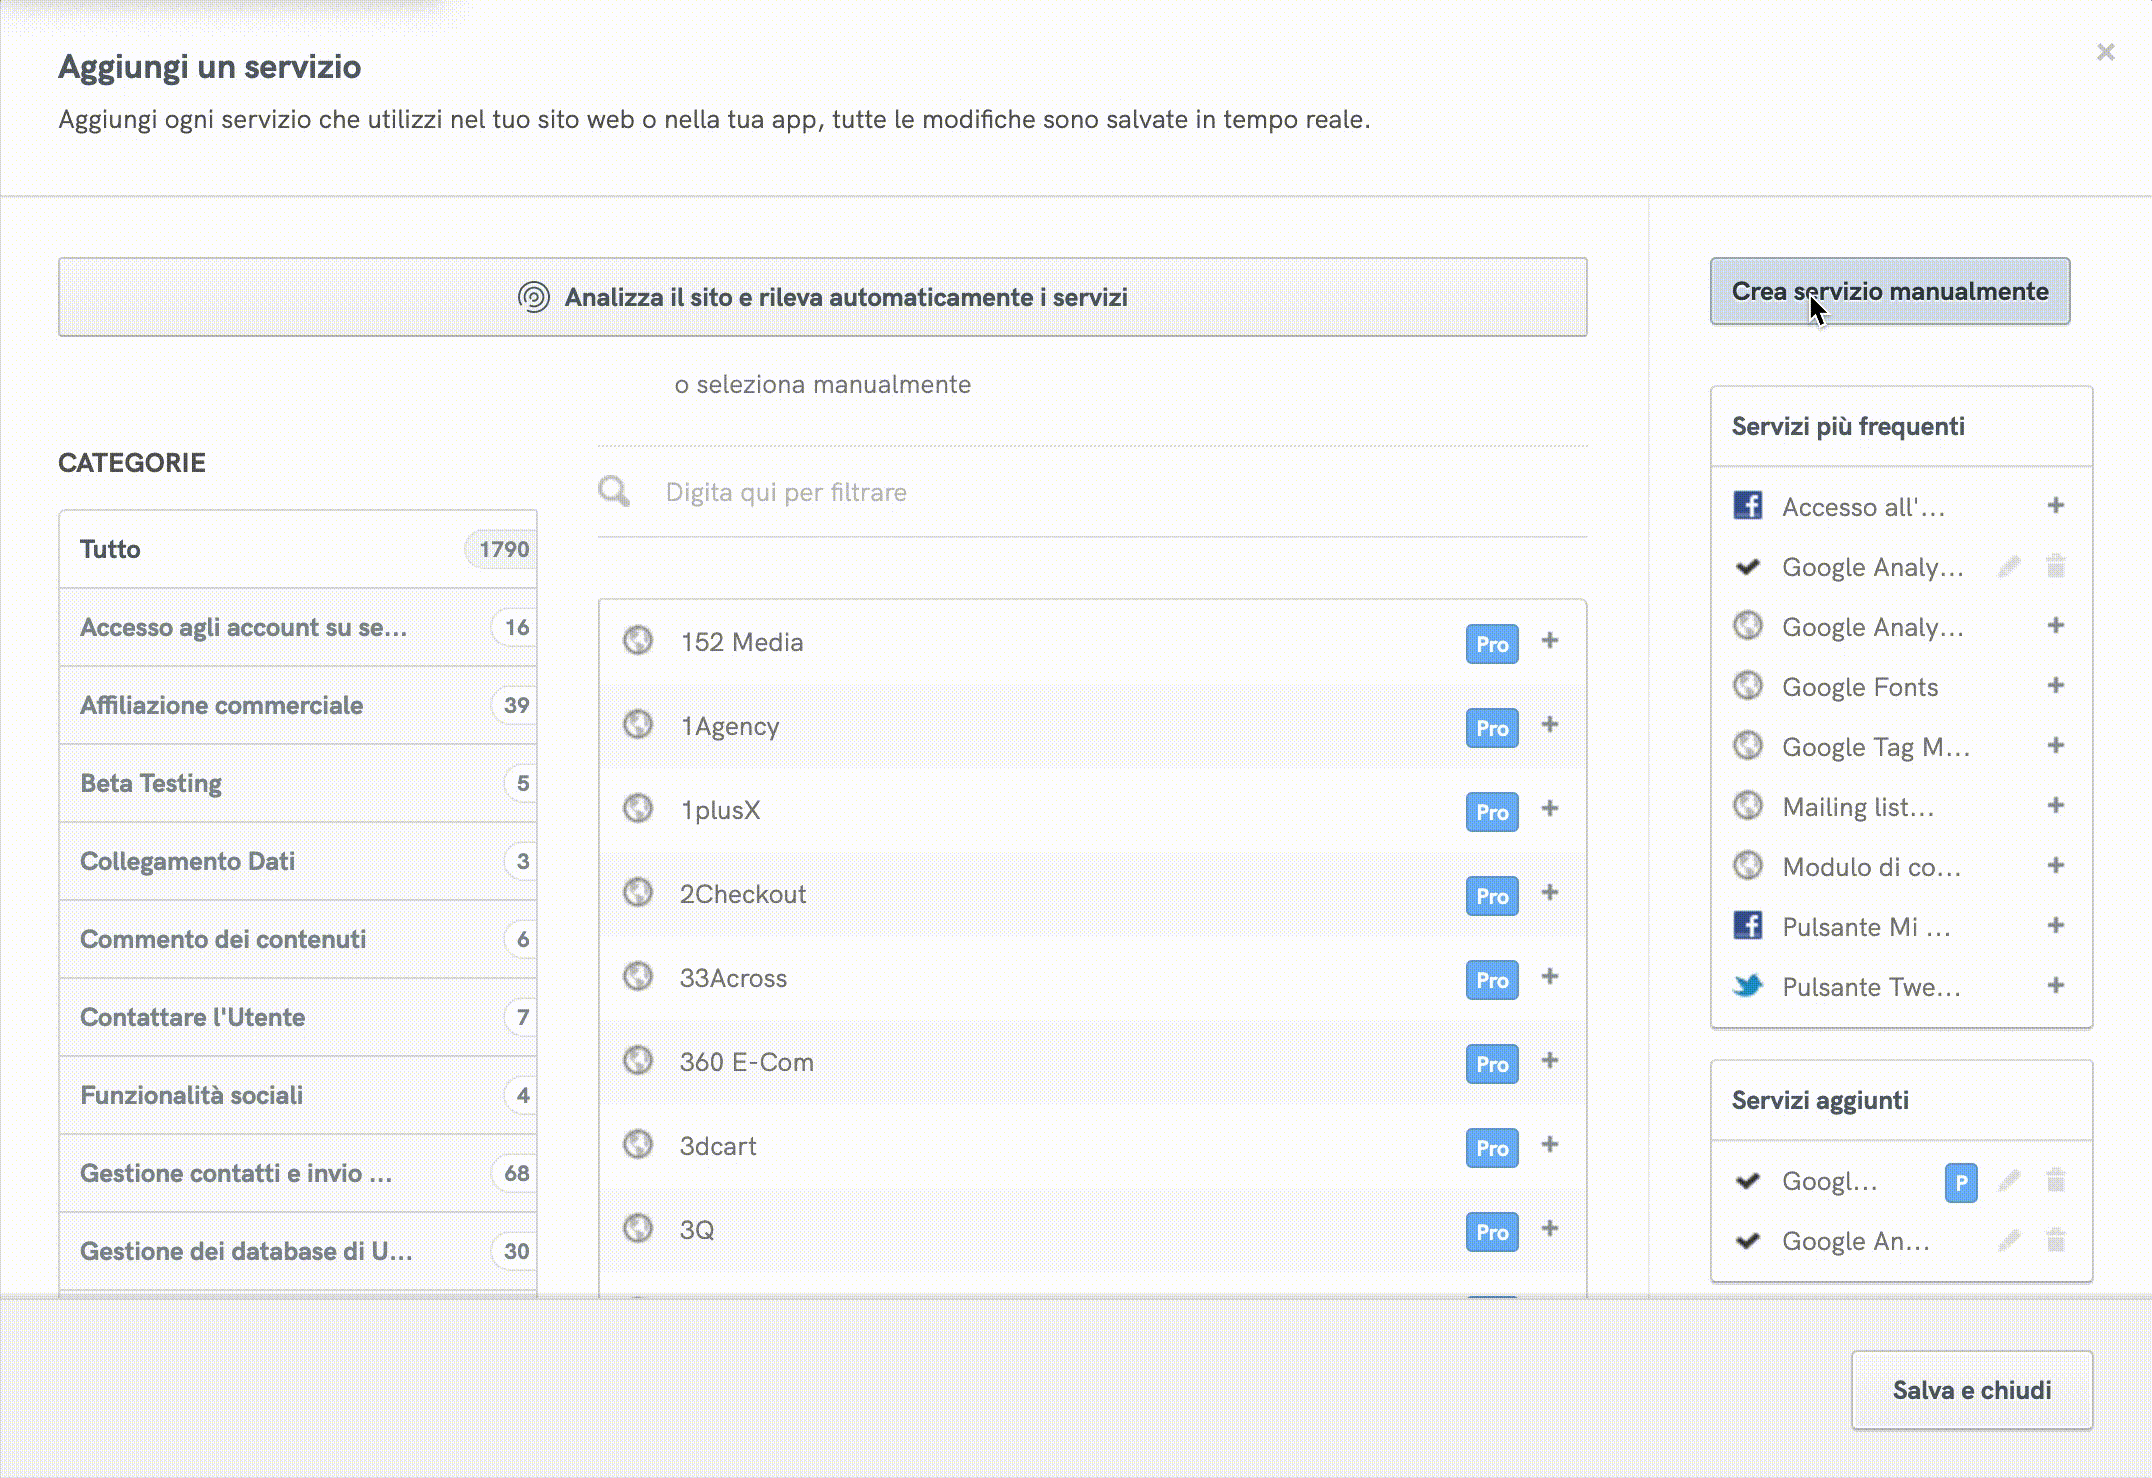The height and width of the screenshot is (1478, 2152).
Task: Add 152 Media with its plus button
Action: (1549, 641)
